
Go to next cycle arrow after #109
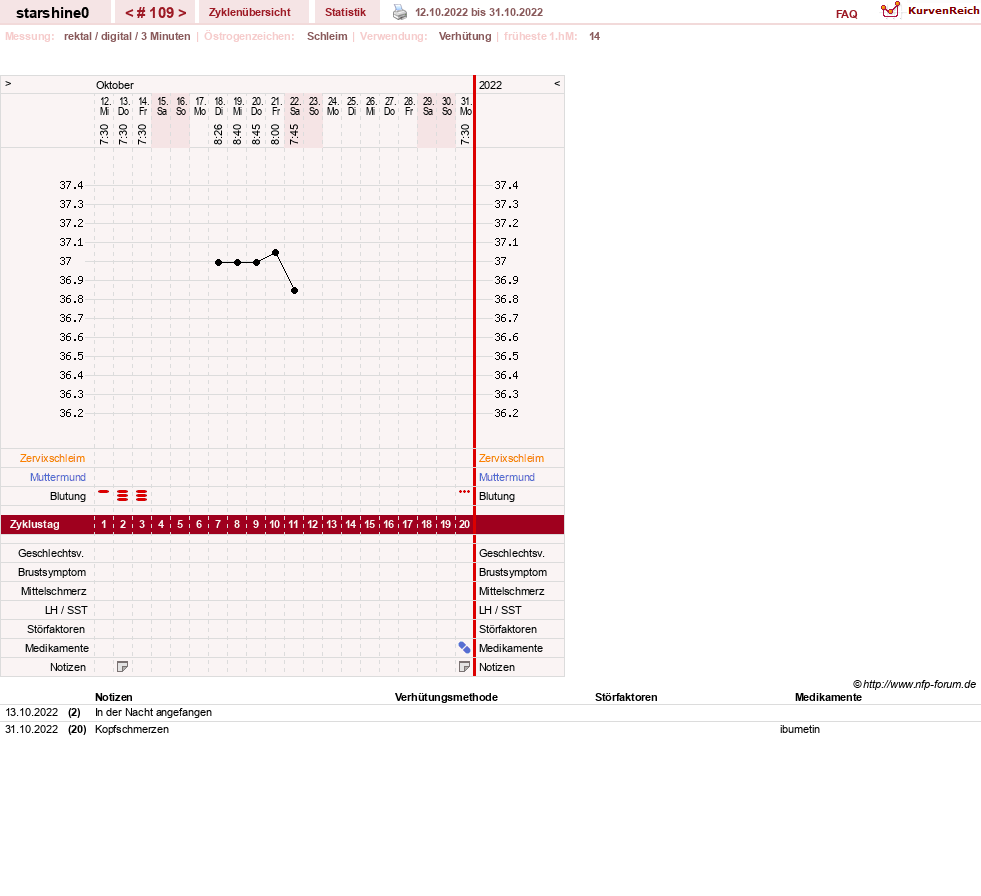pyautogui.click(x=182, y=13)
